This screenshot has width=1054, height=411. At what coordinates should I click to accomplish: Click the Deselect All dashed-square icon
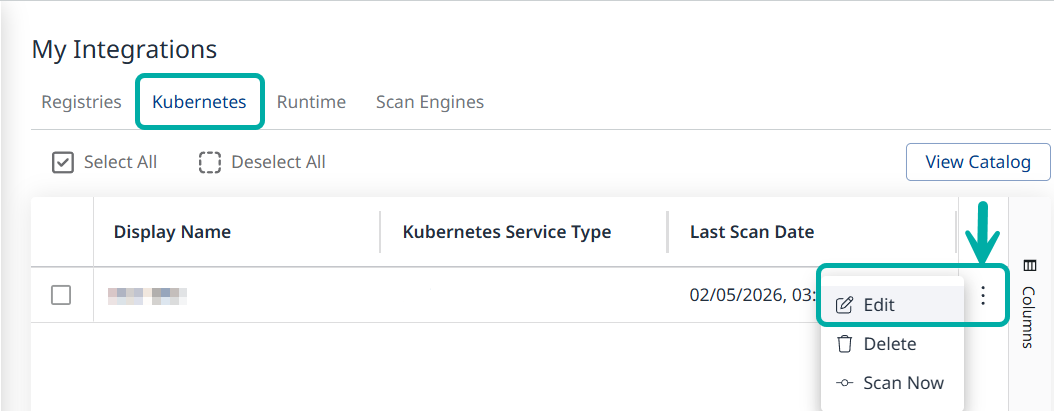coord(209,162)
